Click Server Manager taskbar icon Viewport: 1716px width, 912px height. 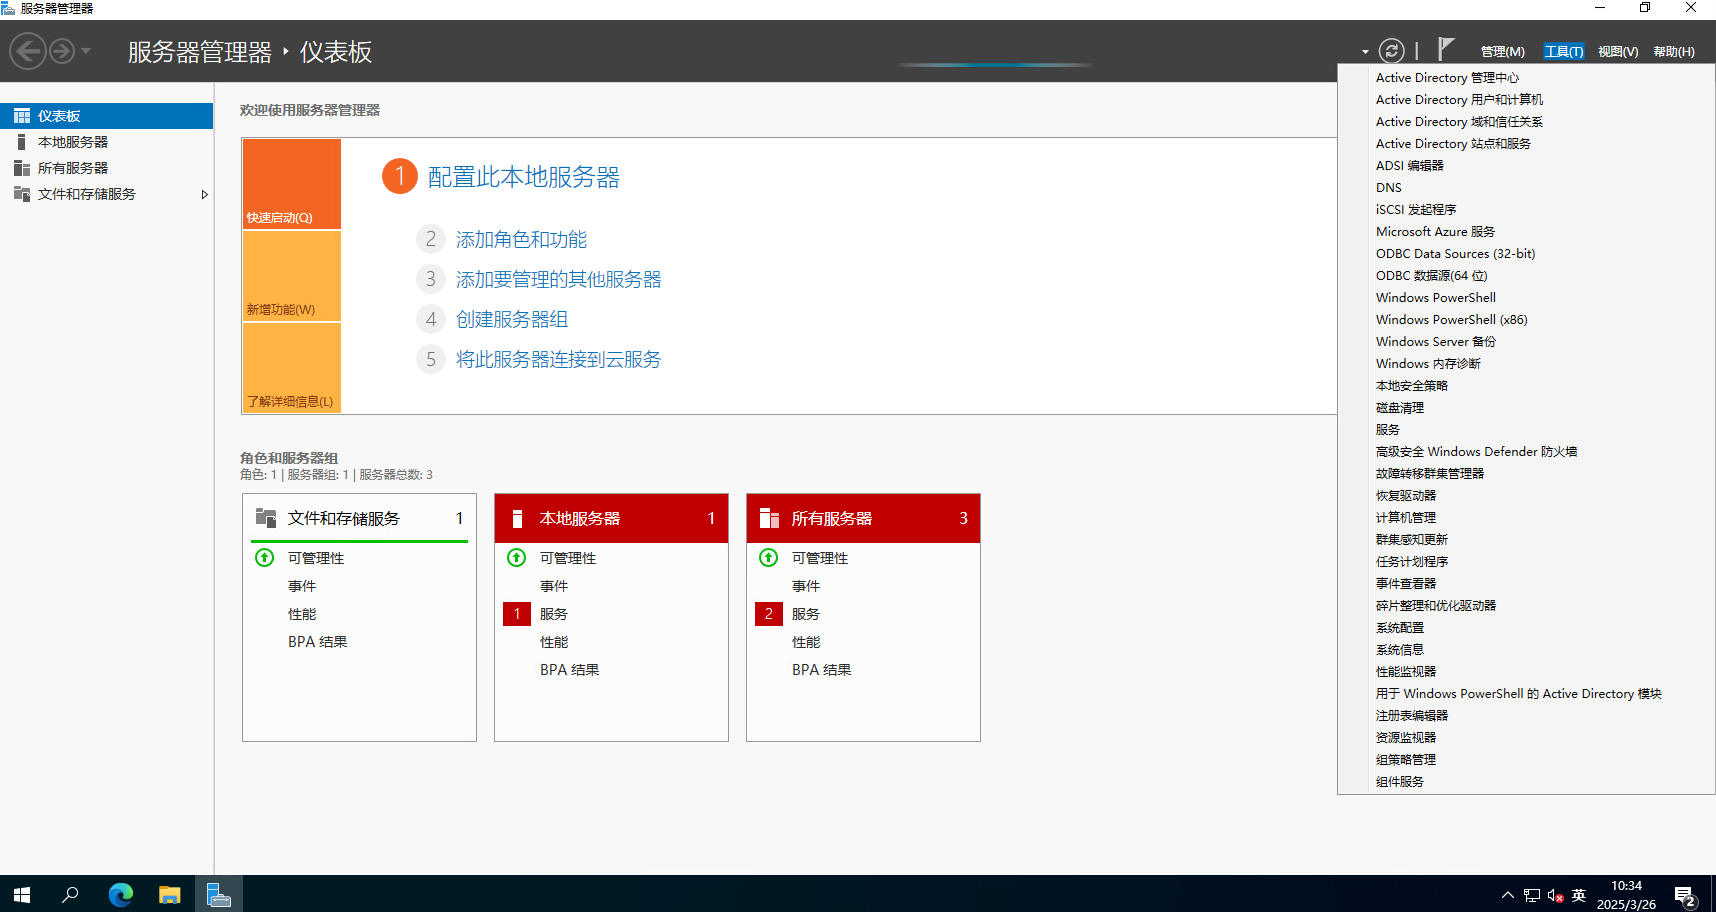pos(218,894)
